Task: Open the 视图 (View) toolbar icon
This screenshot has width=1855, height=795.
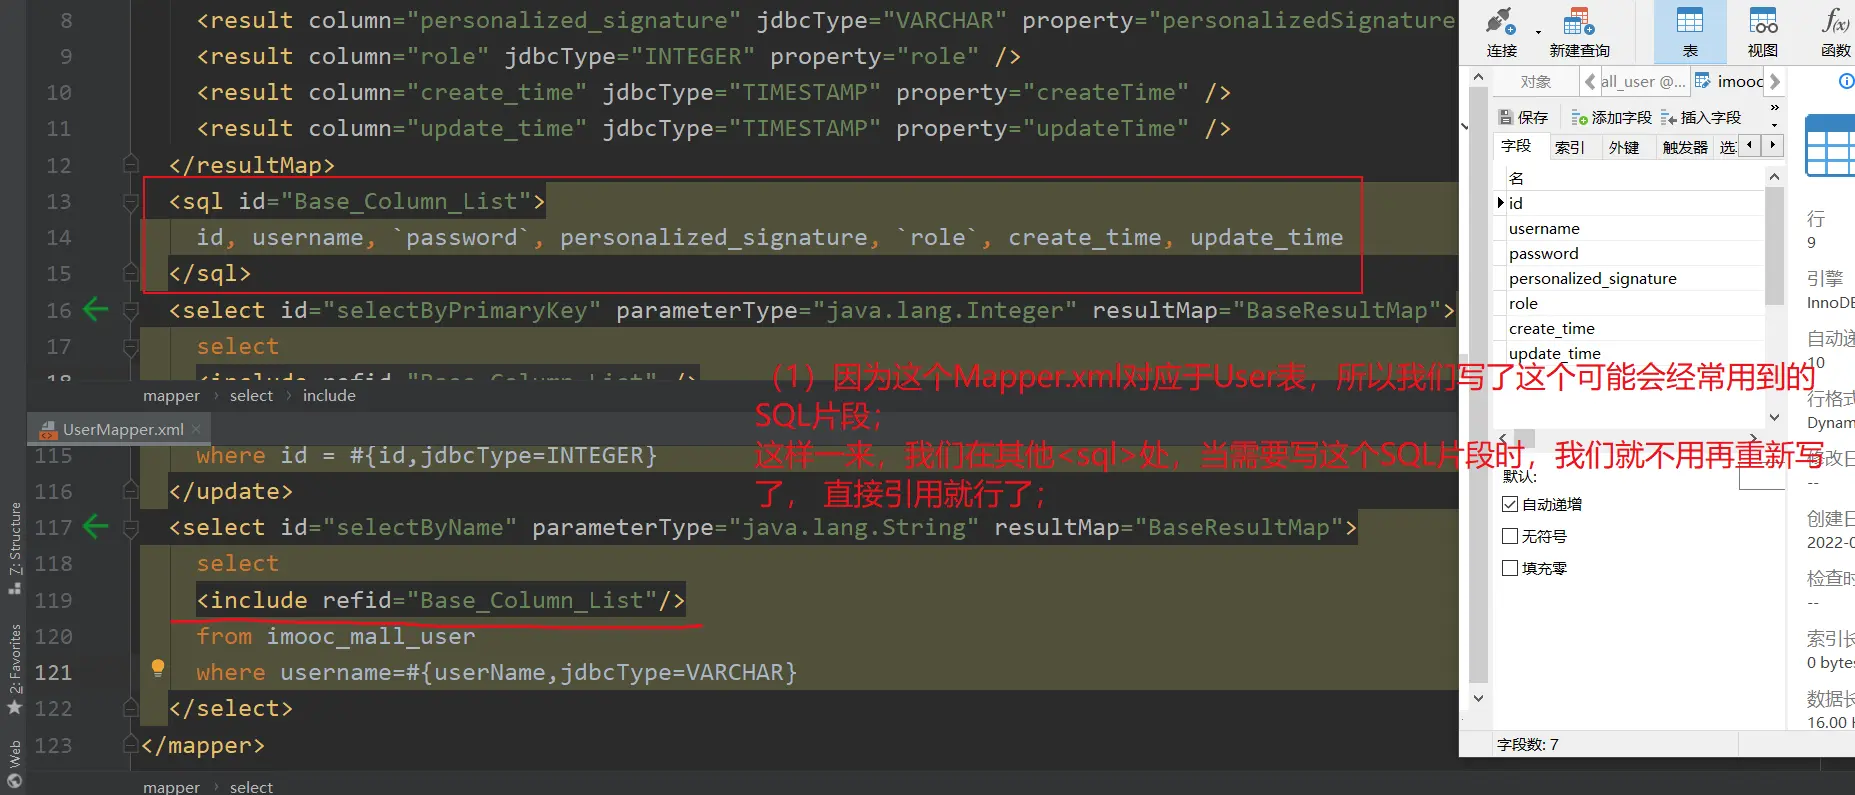Action: [1762, 31]
